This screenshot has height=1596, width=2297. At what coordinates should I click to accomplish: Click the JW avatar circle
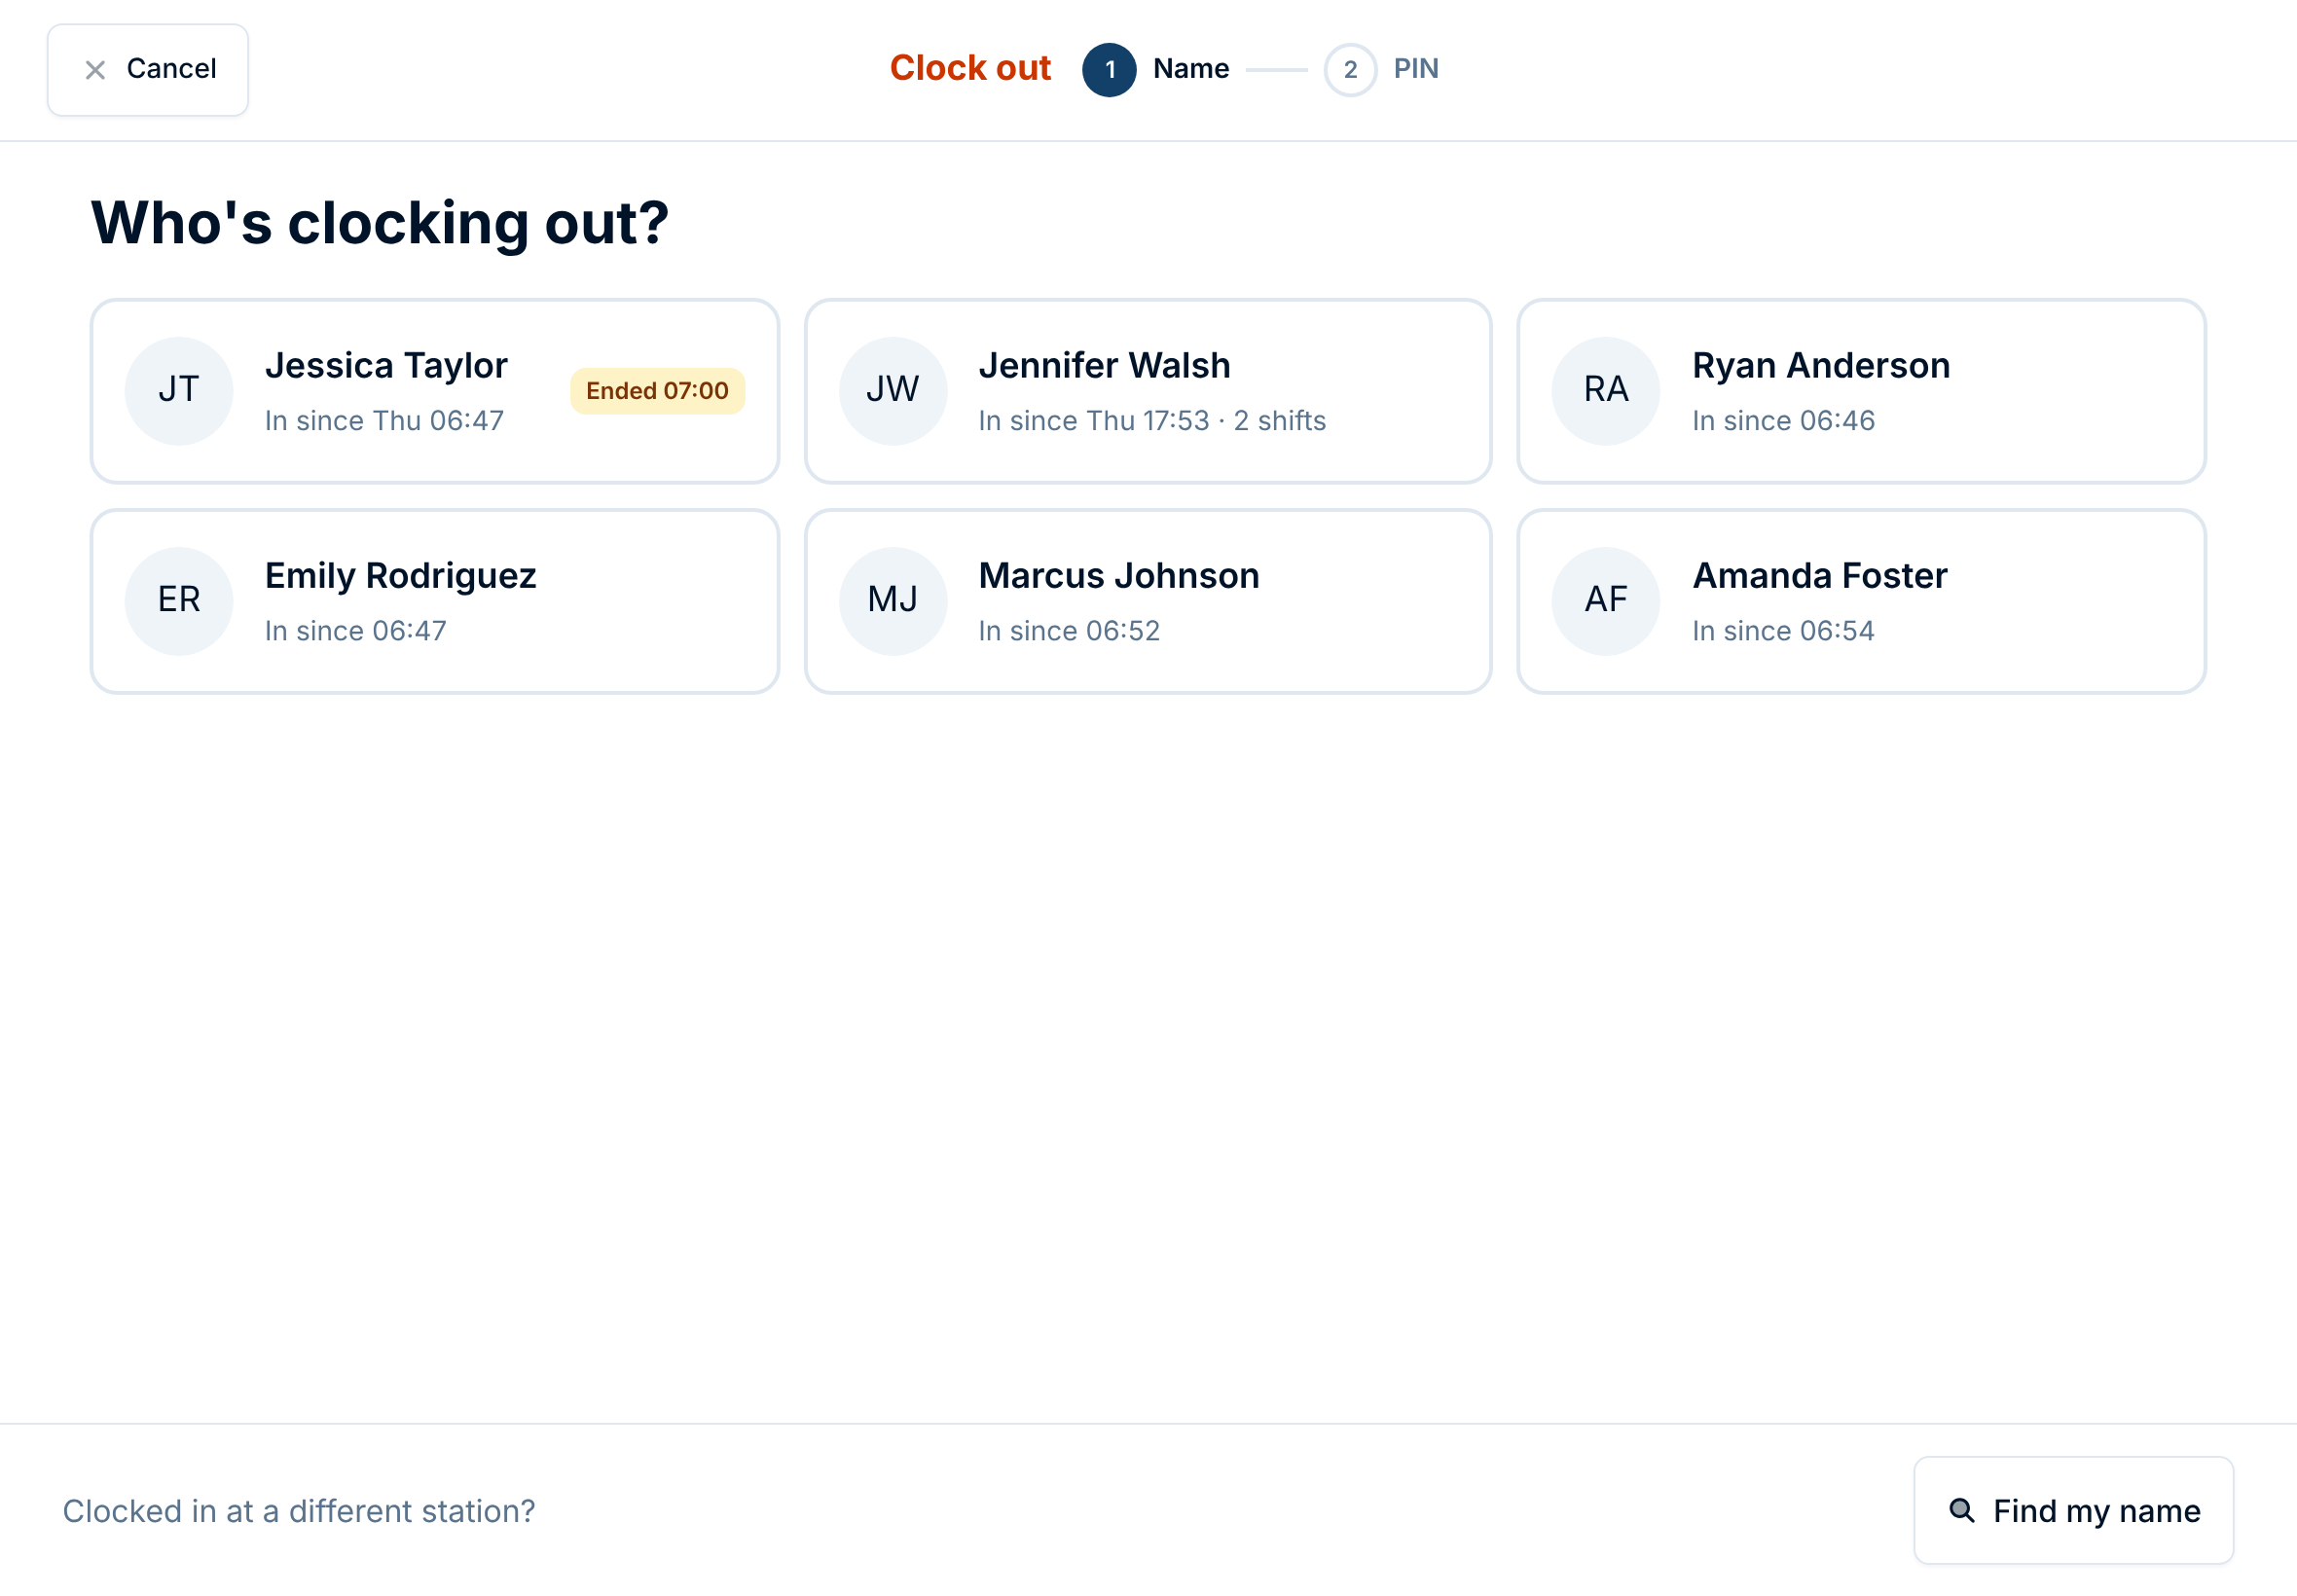click(893, 390)
